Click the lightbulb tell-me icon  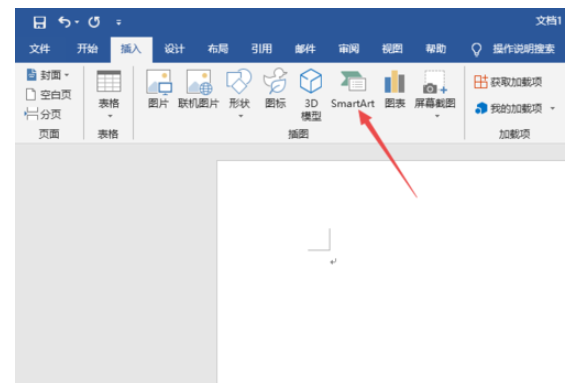pos(476,49)
